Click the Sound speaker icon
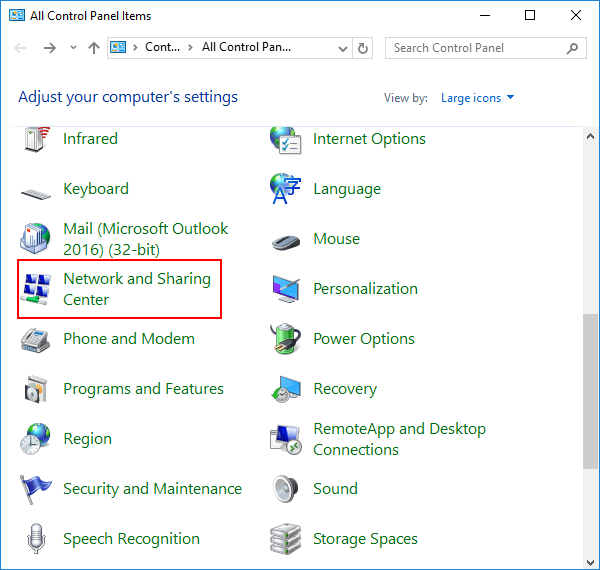The height and width of the screenshot is (570, 600). pos(285,489)
